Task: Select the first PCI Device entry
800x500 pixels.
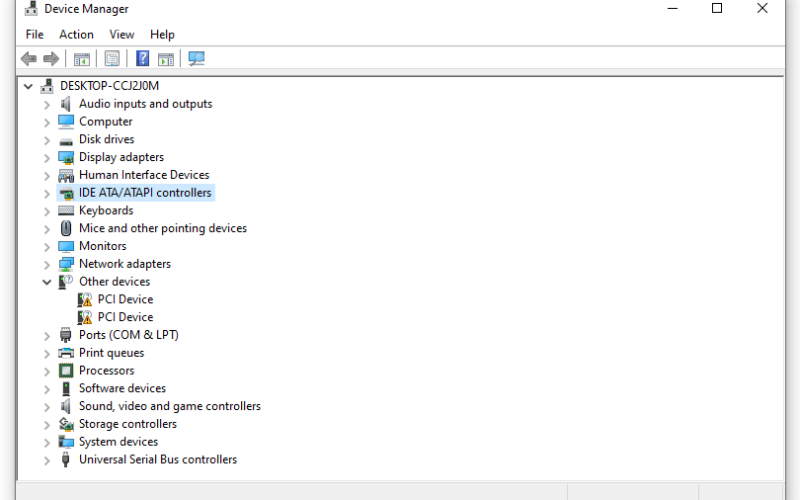Action: click(x=126, y=299)
